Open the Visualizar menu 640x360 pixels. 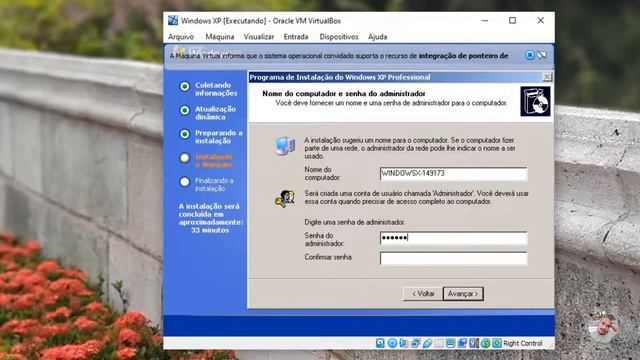click(x=259, y=37)
